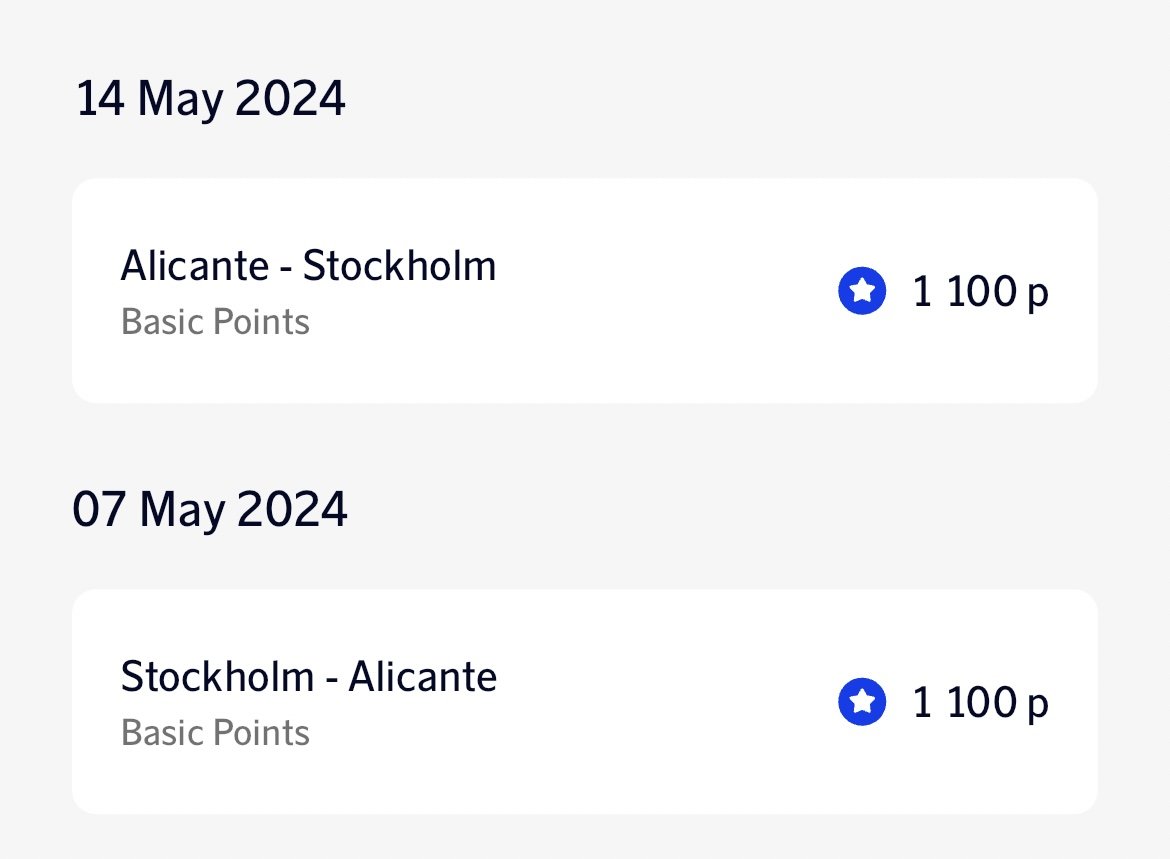The width and height of the screenshot is (1170, 859).
Task: Click the star icon for Alicante - Stockholm
Action: tap(862, 293)
